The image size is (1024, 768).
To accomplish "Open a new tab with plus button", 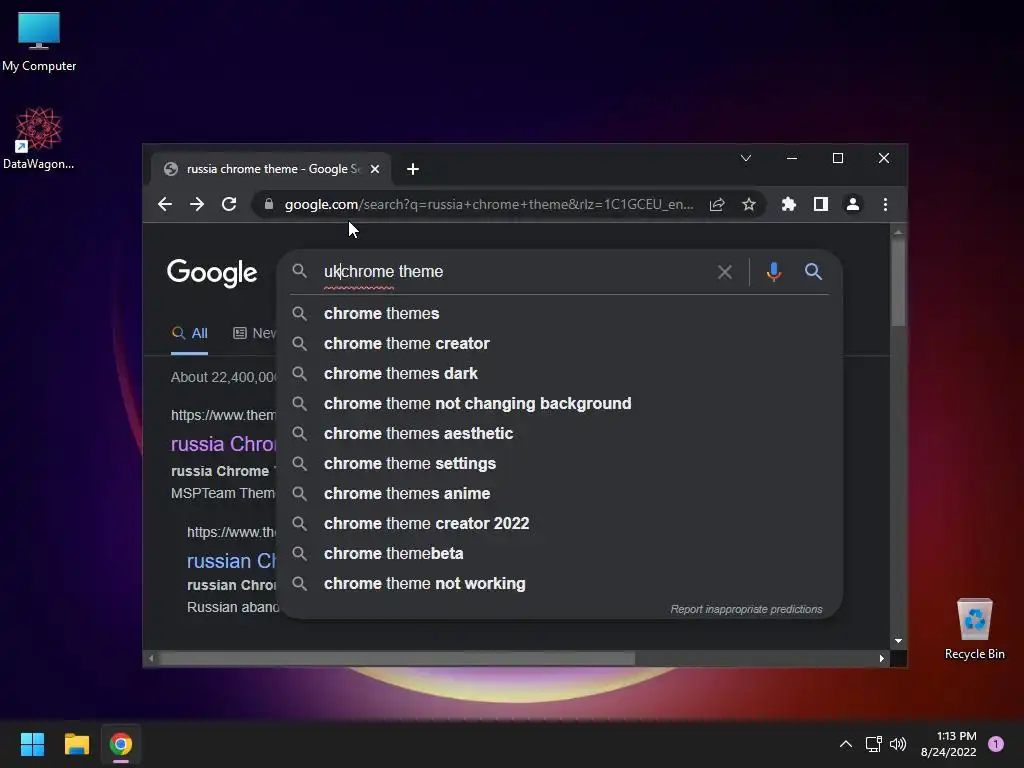I will pyautogui.click(x=413, y=169).
